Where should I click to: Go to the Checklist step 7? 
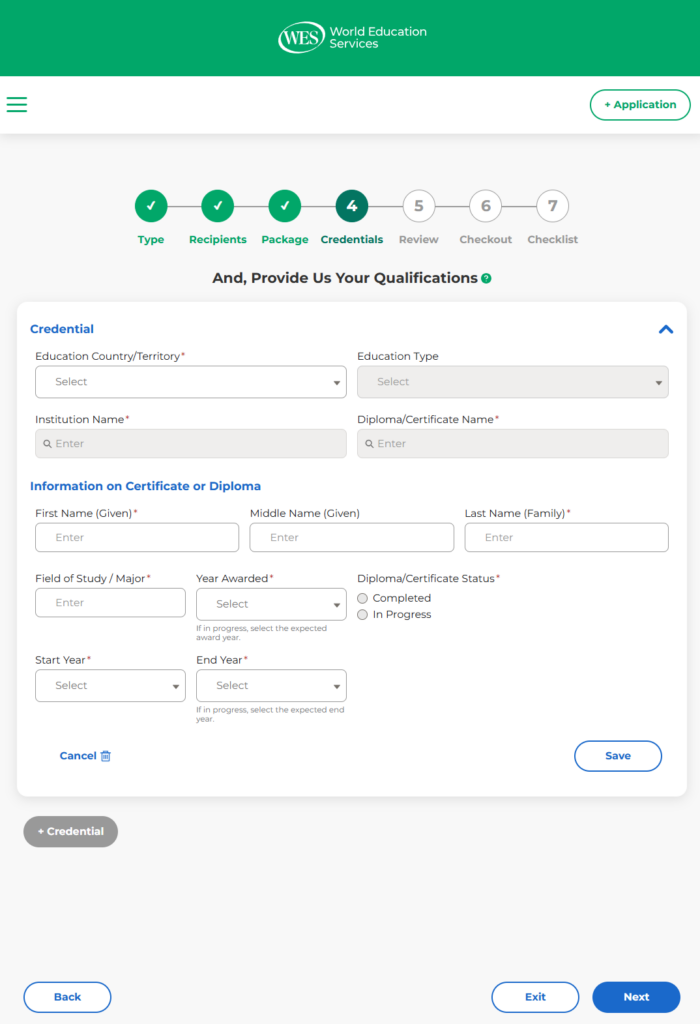[552, 206]
